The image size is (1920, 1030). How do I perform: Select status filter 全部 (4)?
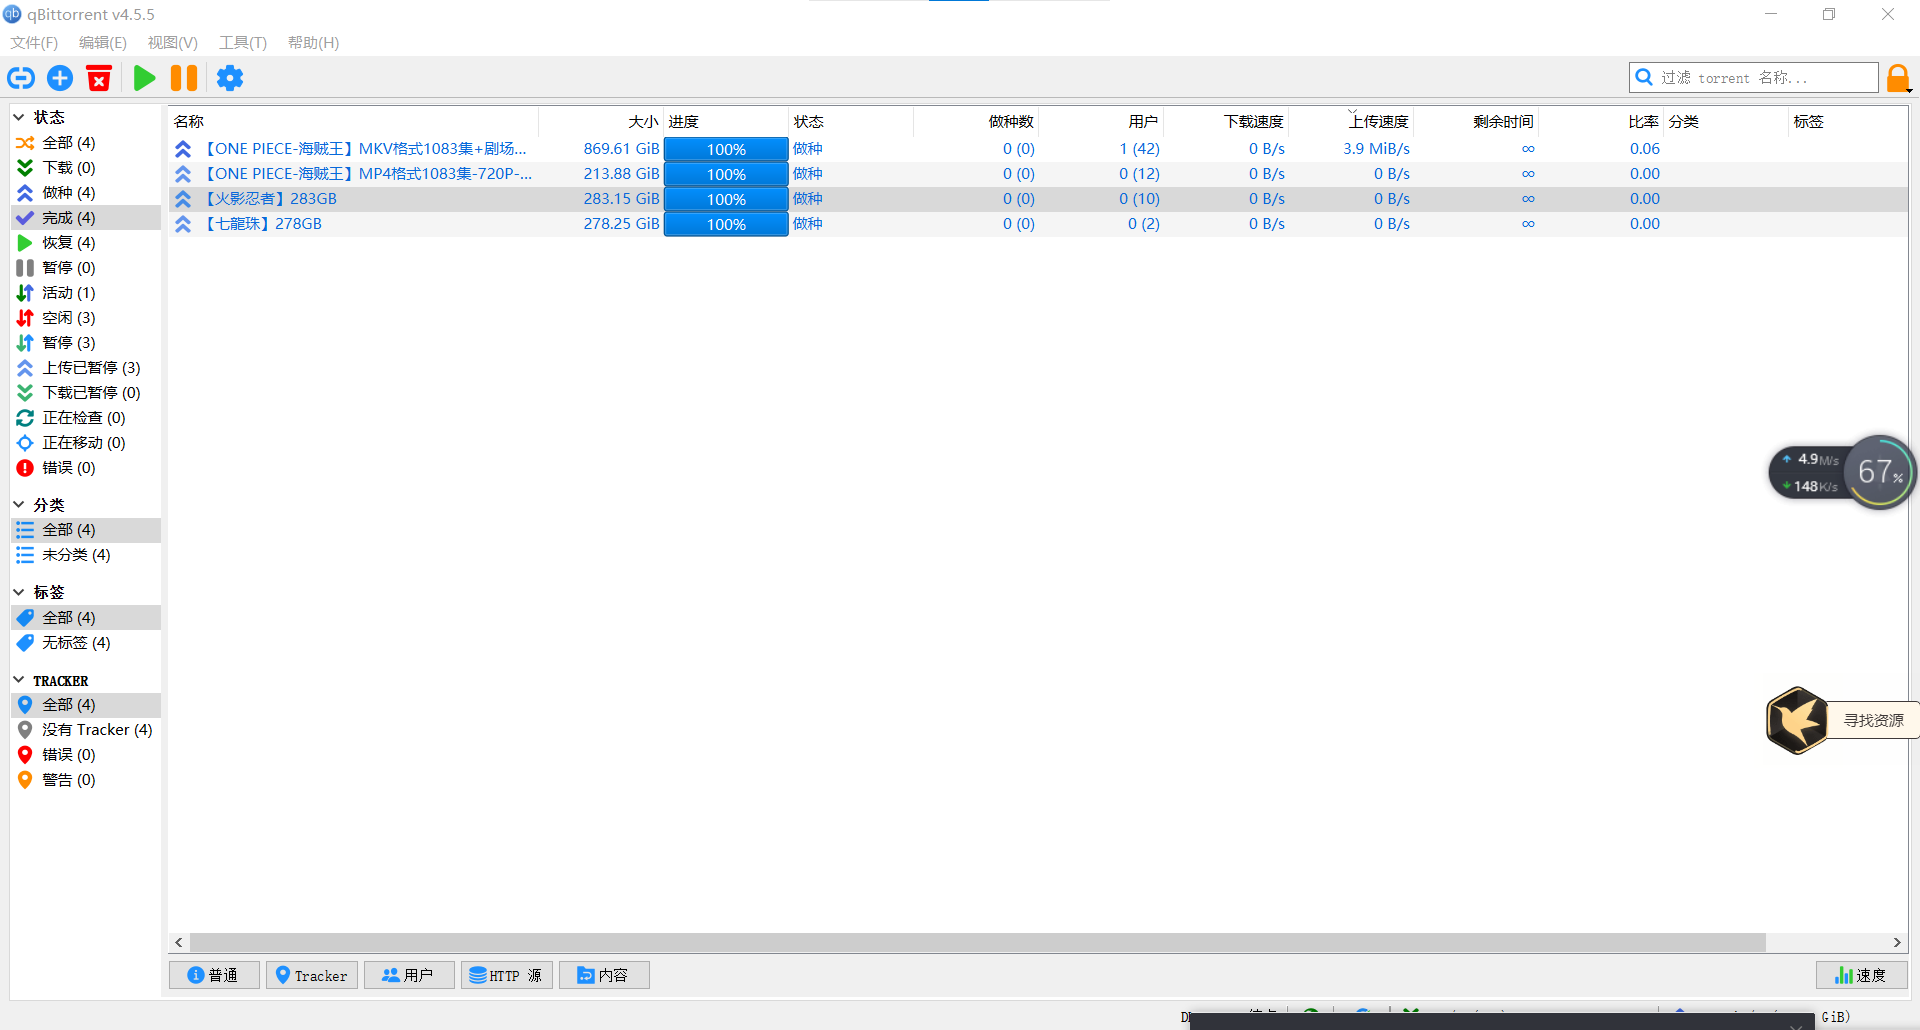pos(86,142)
